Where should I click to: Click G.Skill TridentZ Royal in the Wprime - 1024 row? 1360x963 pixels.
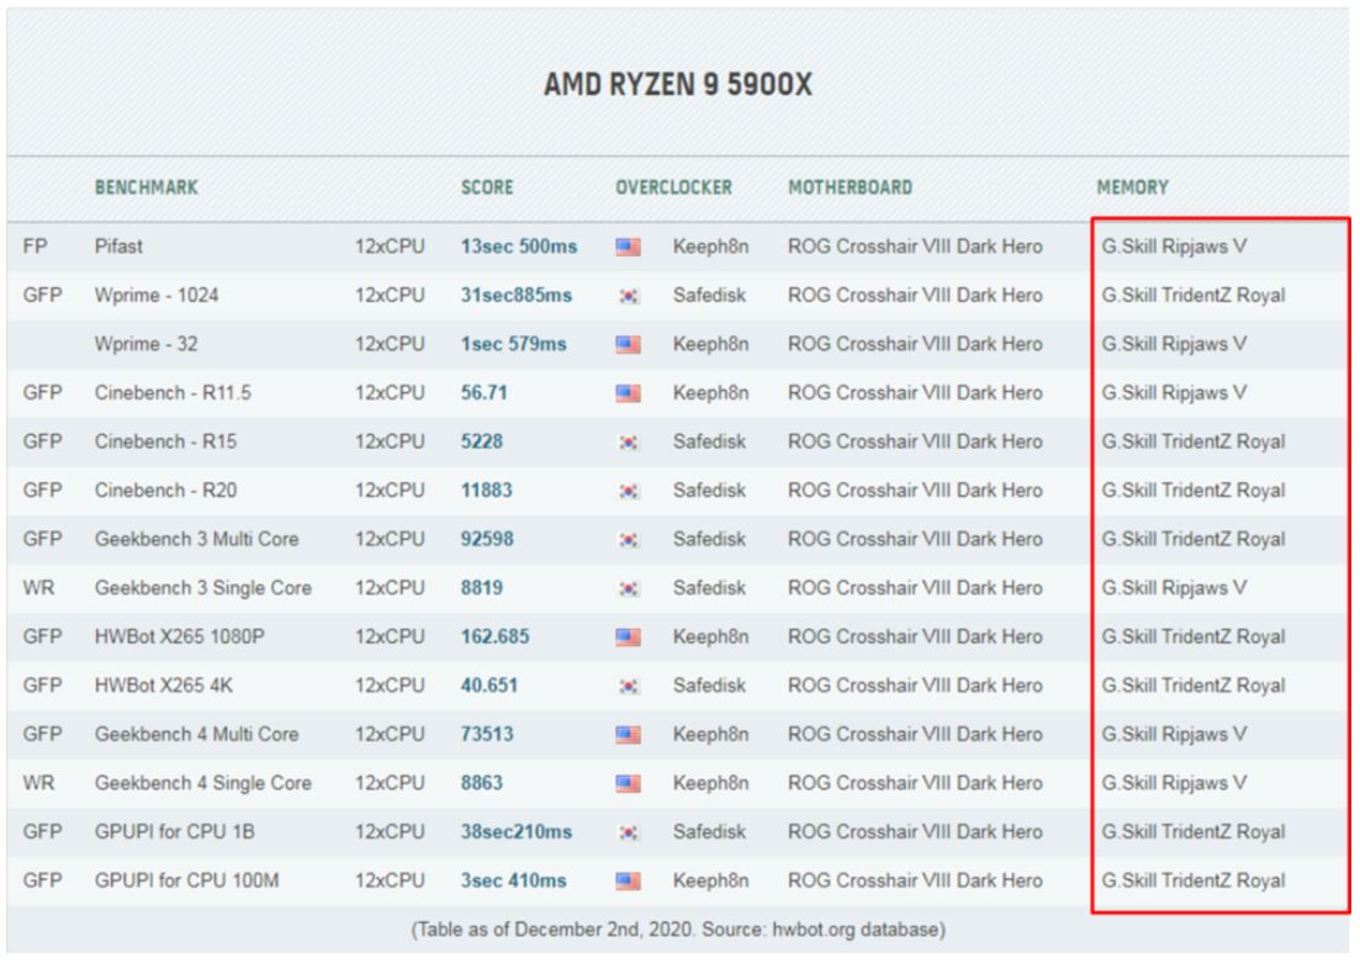tap(1193, 295)
